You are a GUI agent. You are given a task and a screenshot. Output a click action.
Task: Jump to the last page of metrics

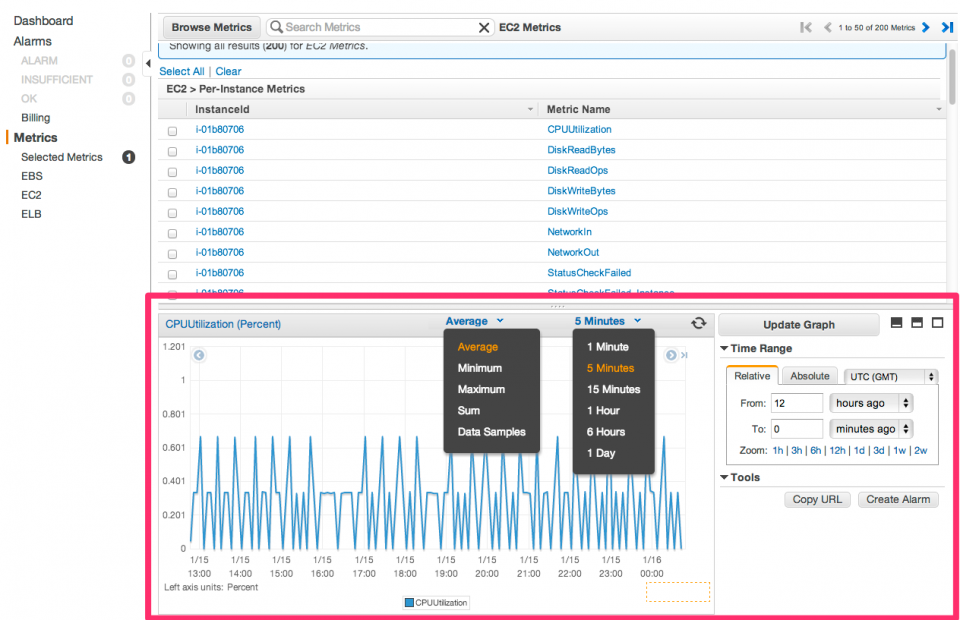[x=948, y=28]
